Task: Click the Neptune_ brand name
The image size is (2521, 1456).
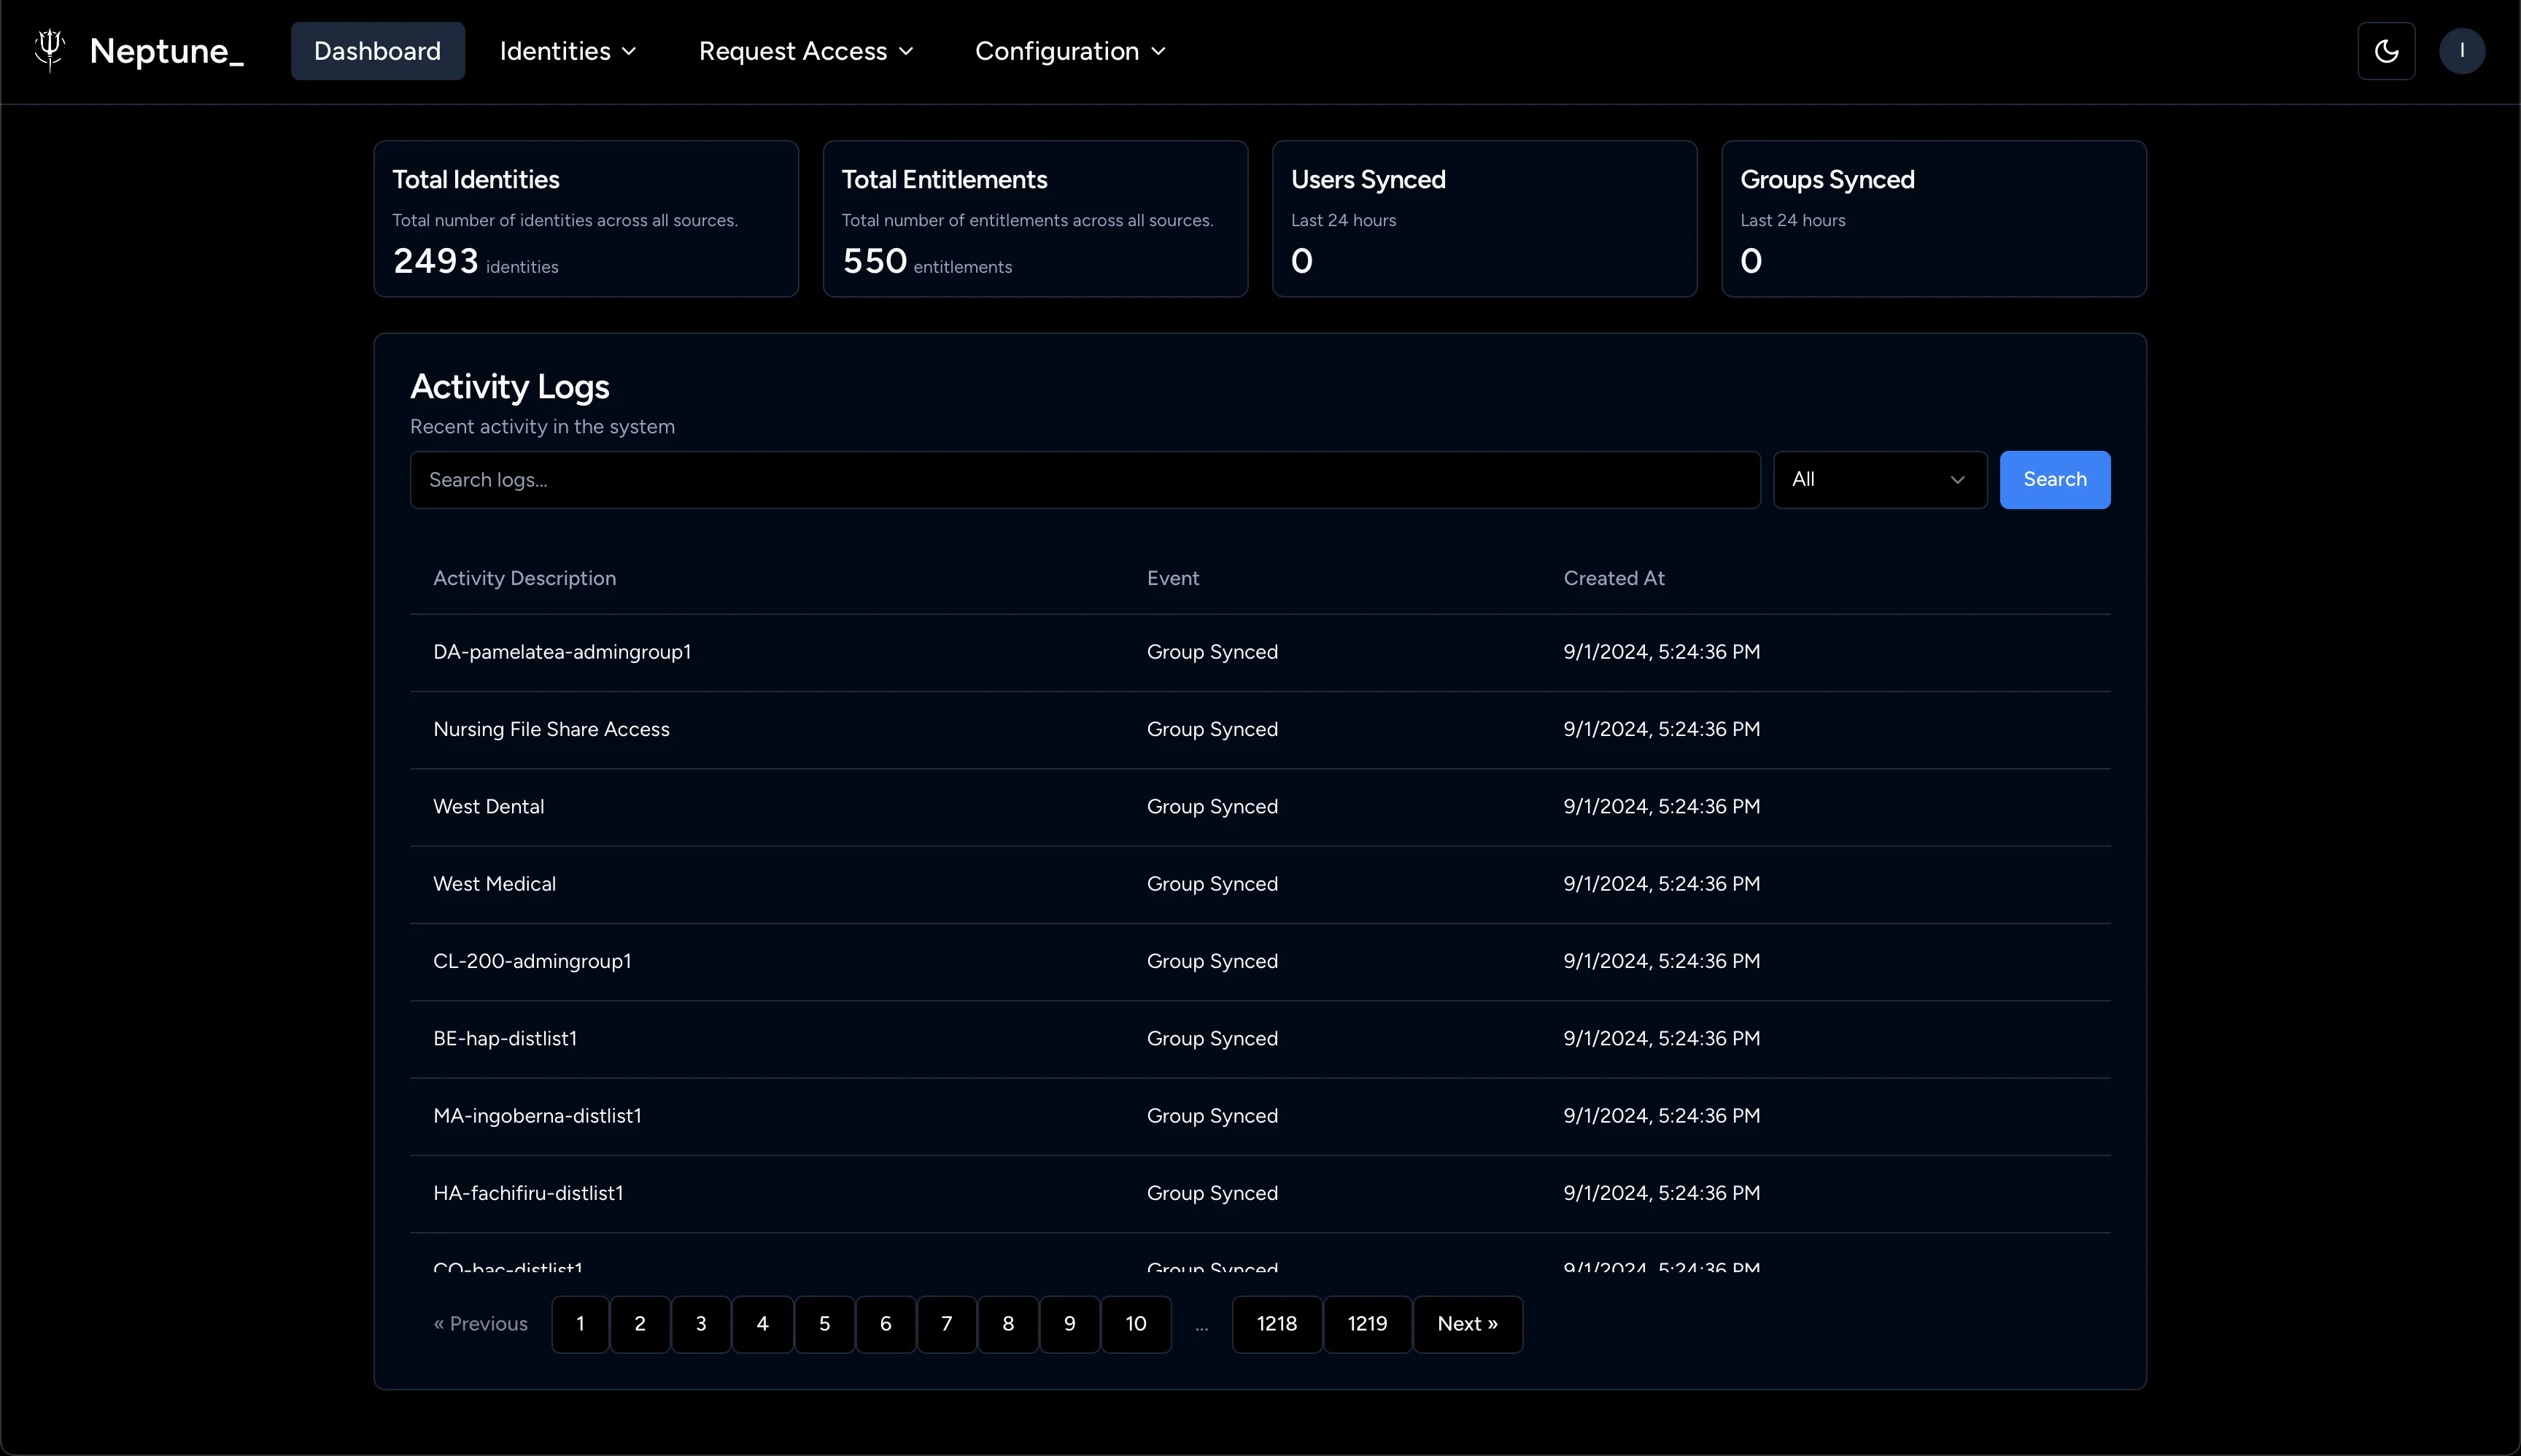Action: (x=166, y=51)
